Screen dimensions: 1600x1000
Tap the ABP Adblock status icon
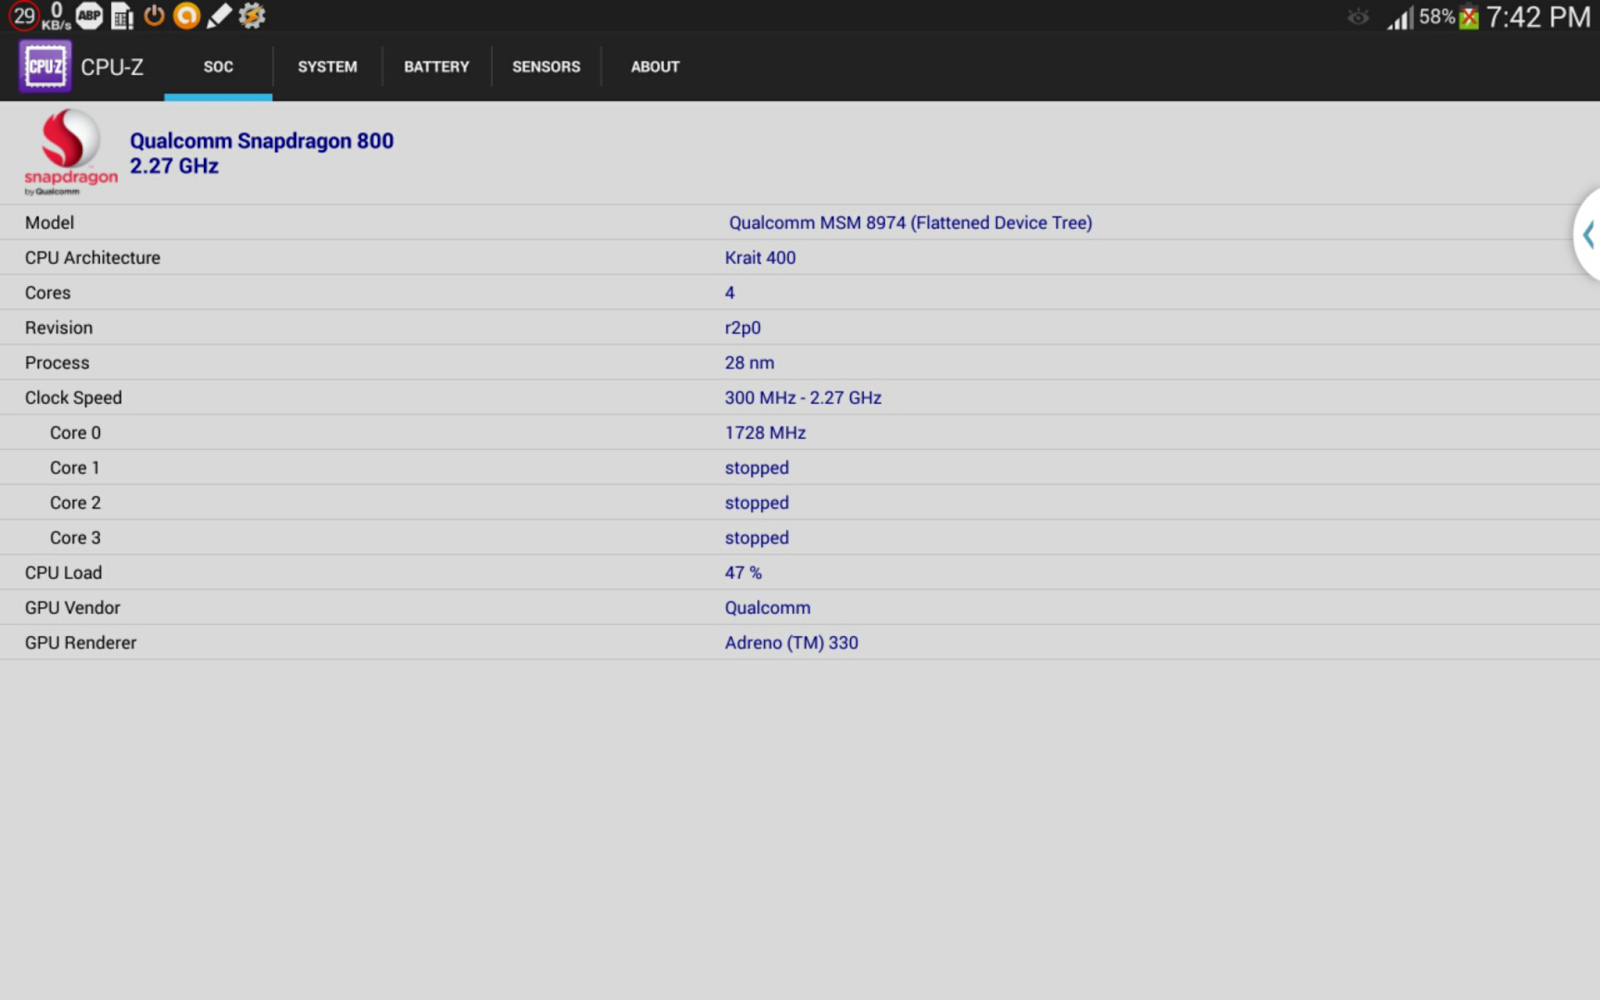(x=90, y=15)
